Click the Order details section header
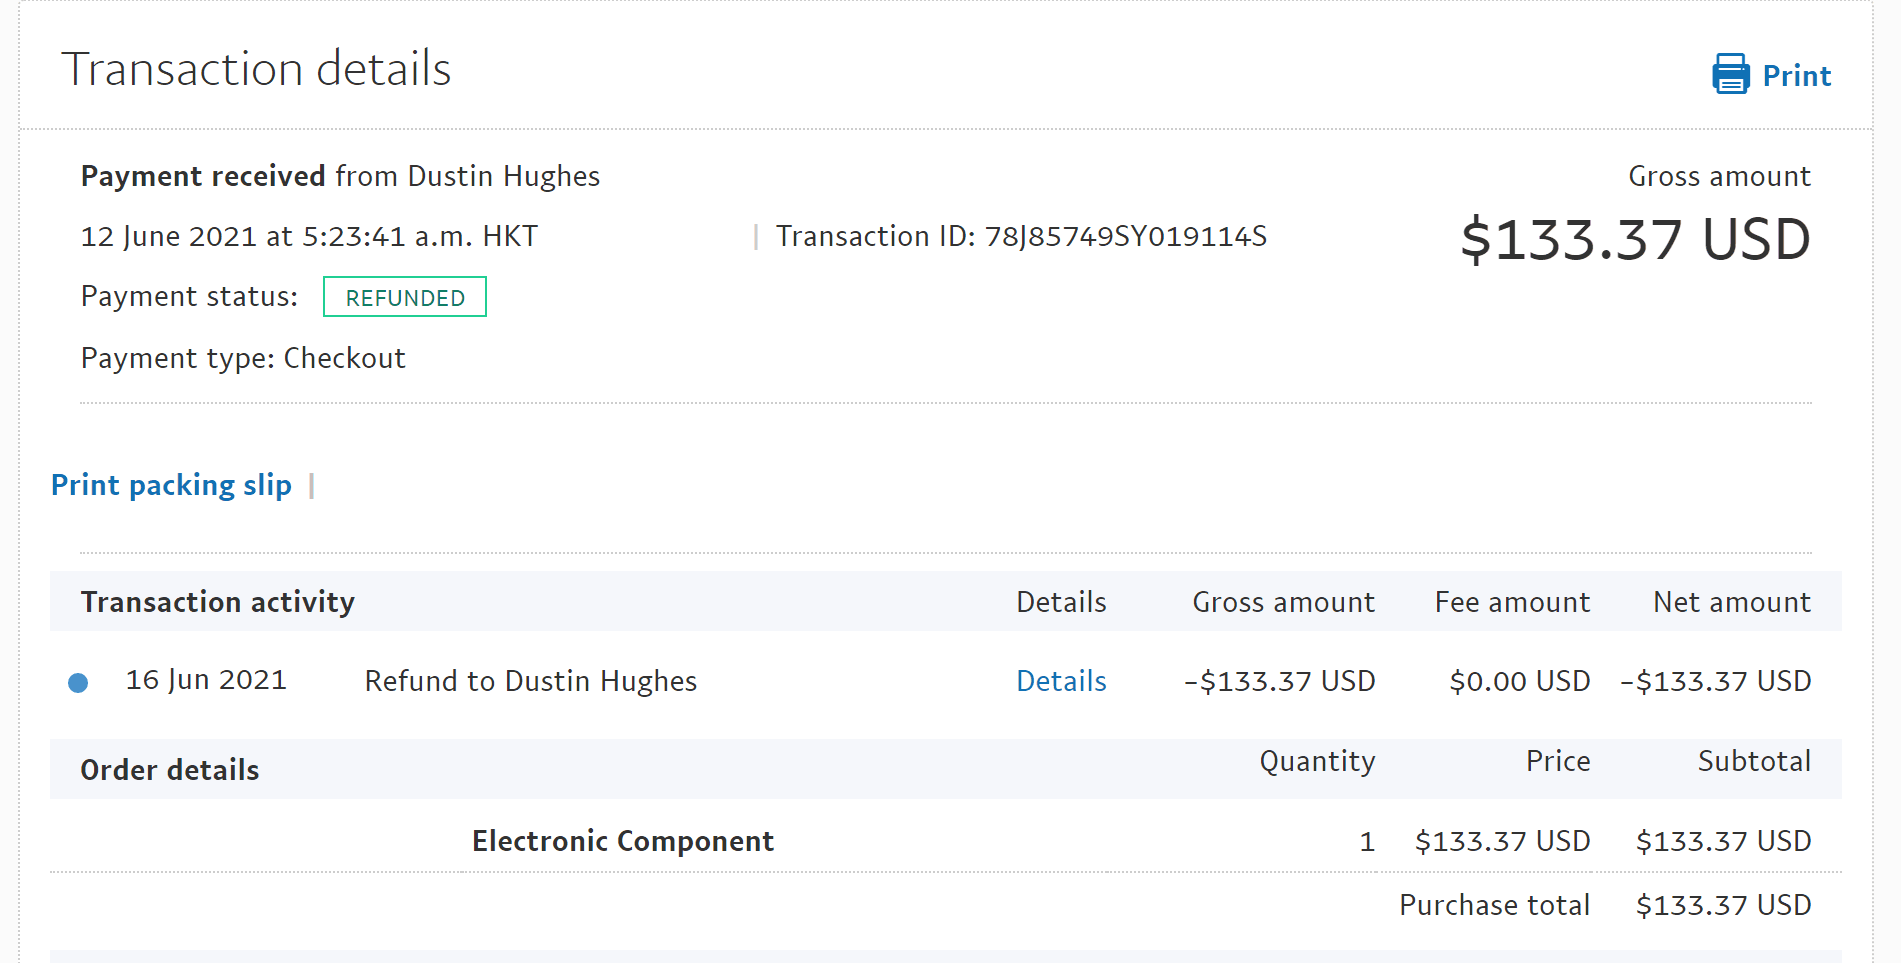1901x963 pixels. pos(170,770)
